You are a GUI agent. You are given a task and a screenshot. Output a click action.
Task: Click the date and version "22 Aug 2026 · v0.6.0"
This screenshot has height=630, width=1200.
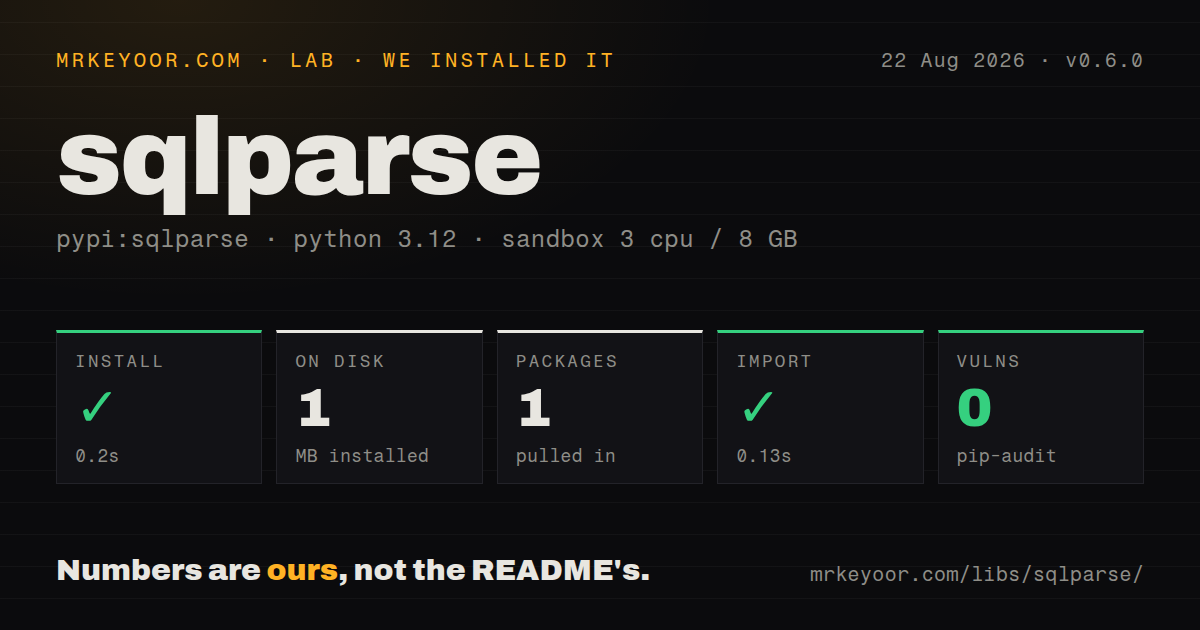click(1012, 61)
